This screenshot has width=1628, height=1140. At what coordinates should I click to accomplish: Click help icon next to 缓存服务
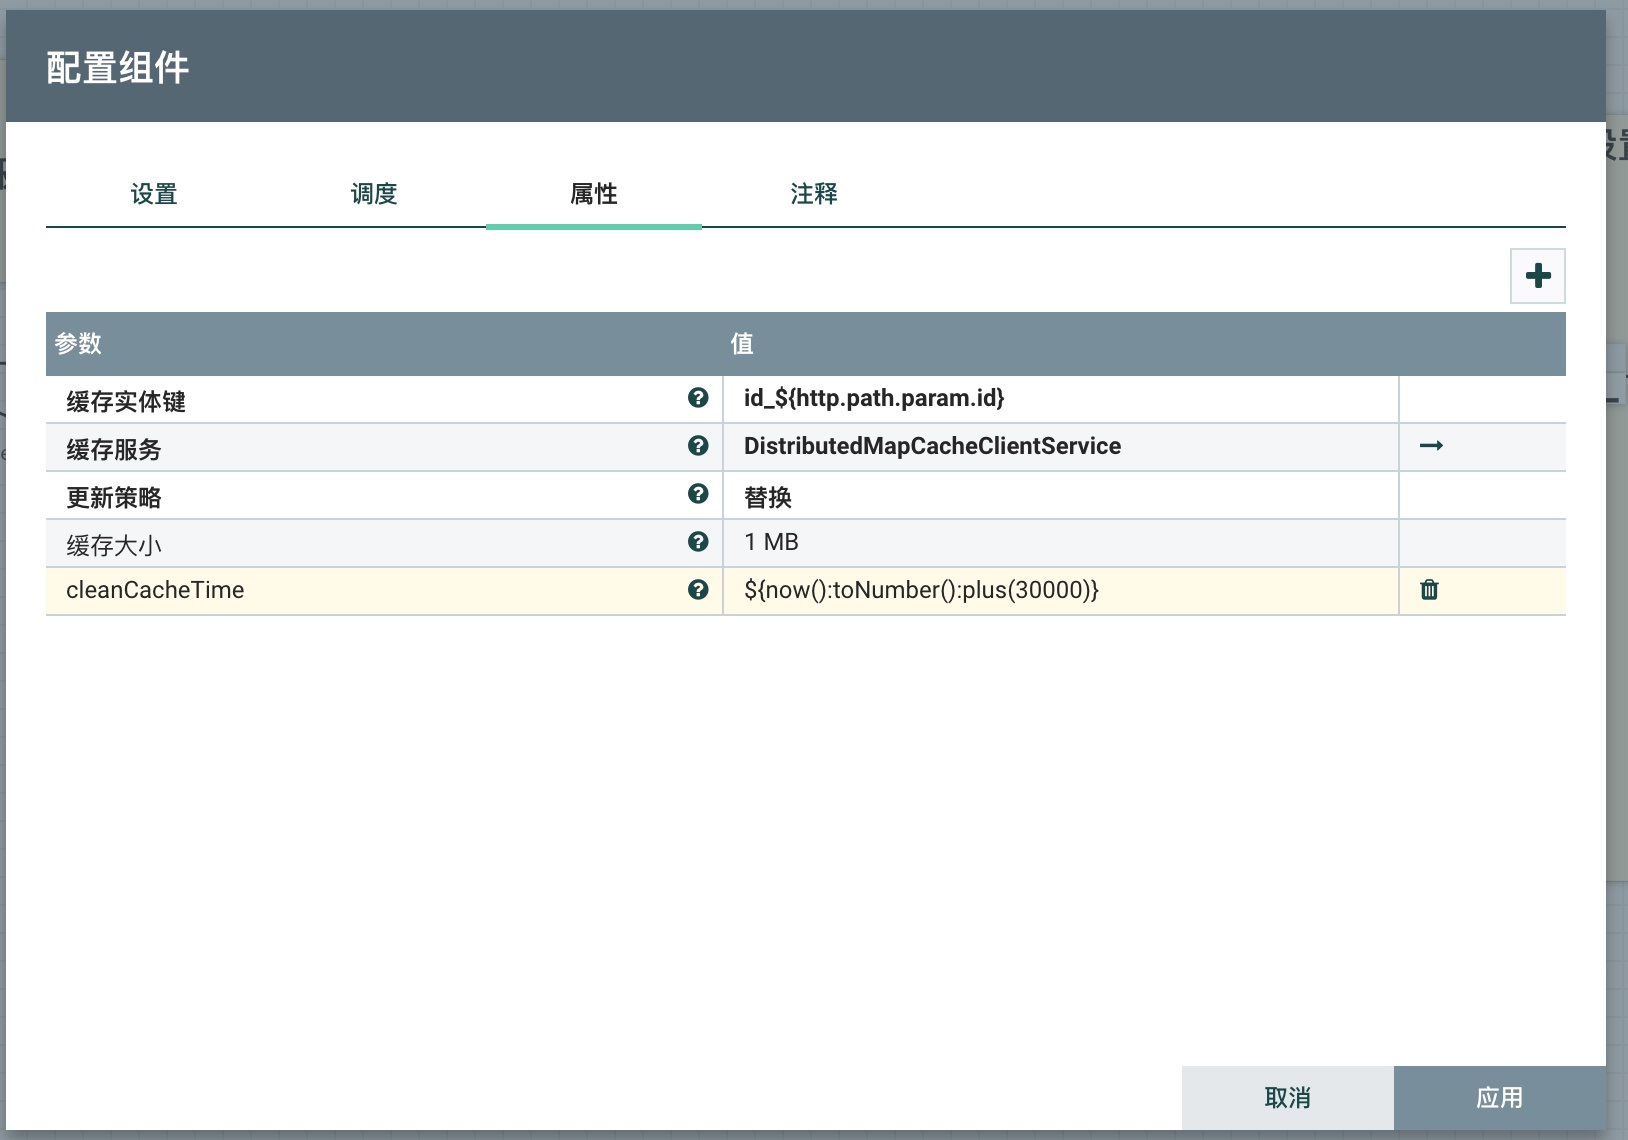[x=698, y=446]
